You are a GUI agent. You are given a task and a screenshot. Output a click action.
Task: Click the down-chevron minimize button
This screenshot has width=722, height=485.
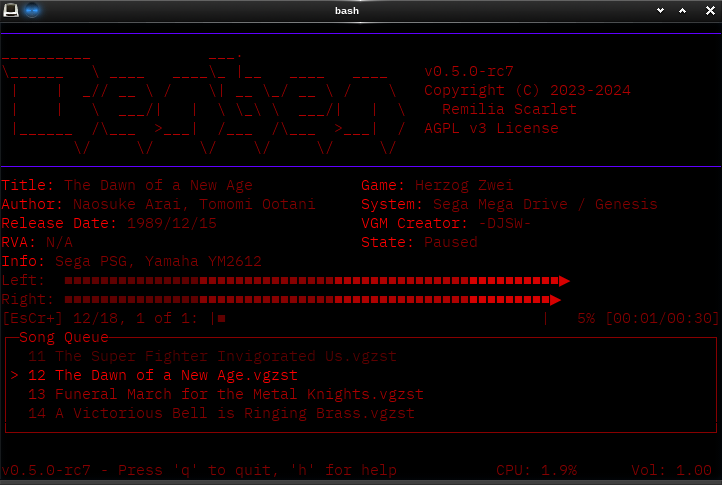[x=660, y=11]
